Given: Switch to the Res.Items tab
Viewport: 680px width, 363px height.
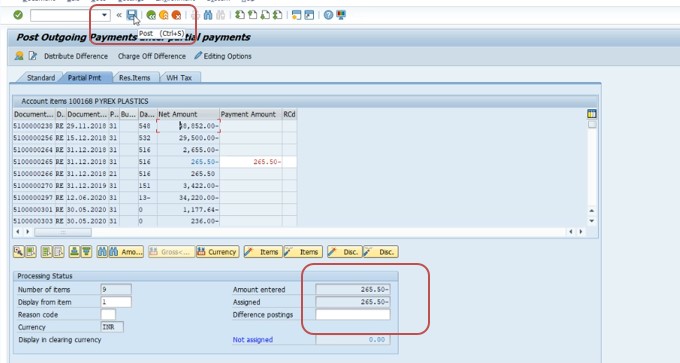Looking at the screenshot, I should tap(134, 78).
